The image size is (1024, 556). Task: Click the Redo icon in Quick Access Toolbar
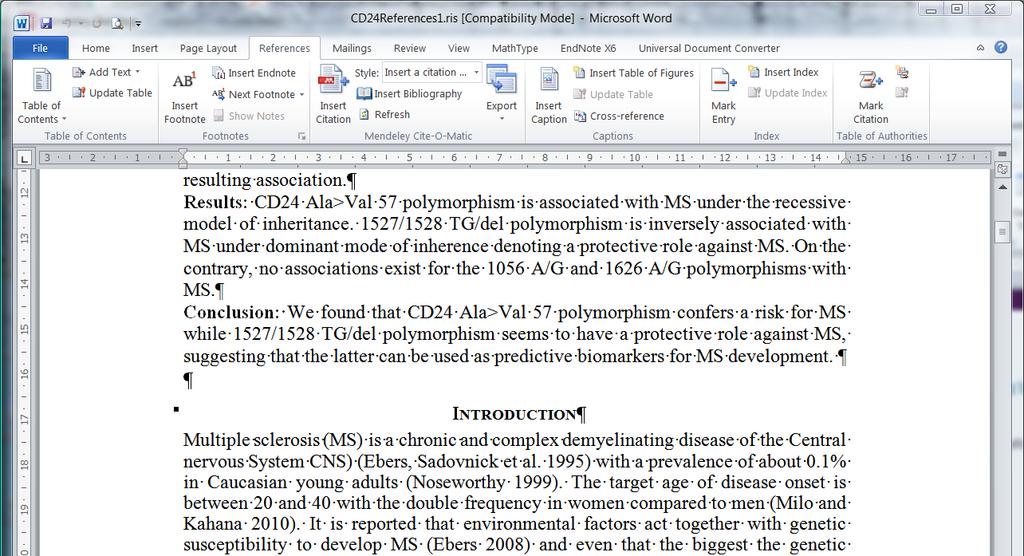coord(97,24)
